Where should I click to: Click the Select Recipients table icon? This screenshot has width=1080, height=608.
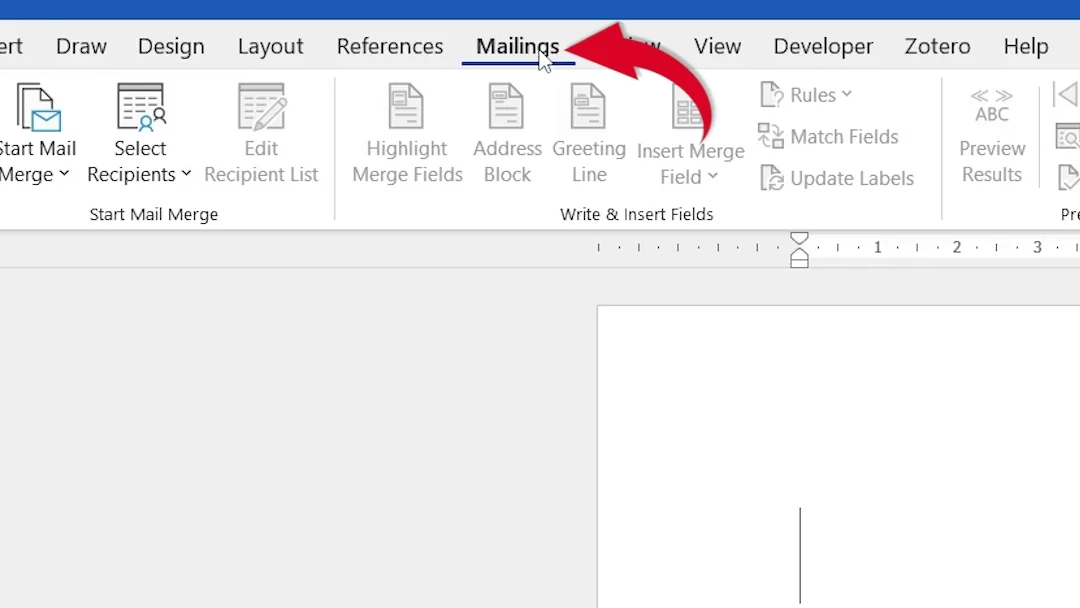click(x=141, y=107)
